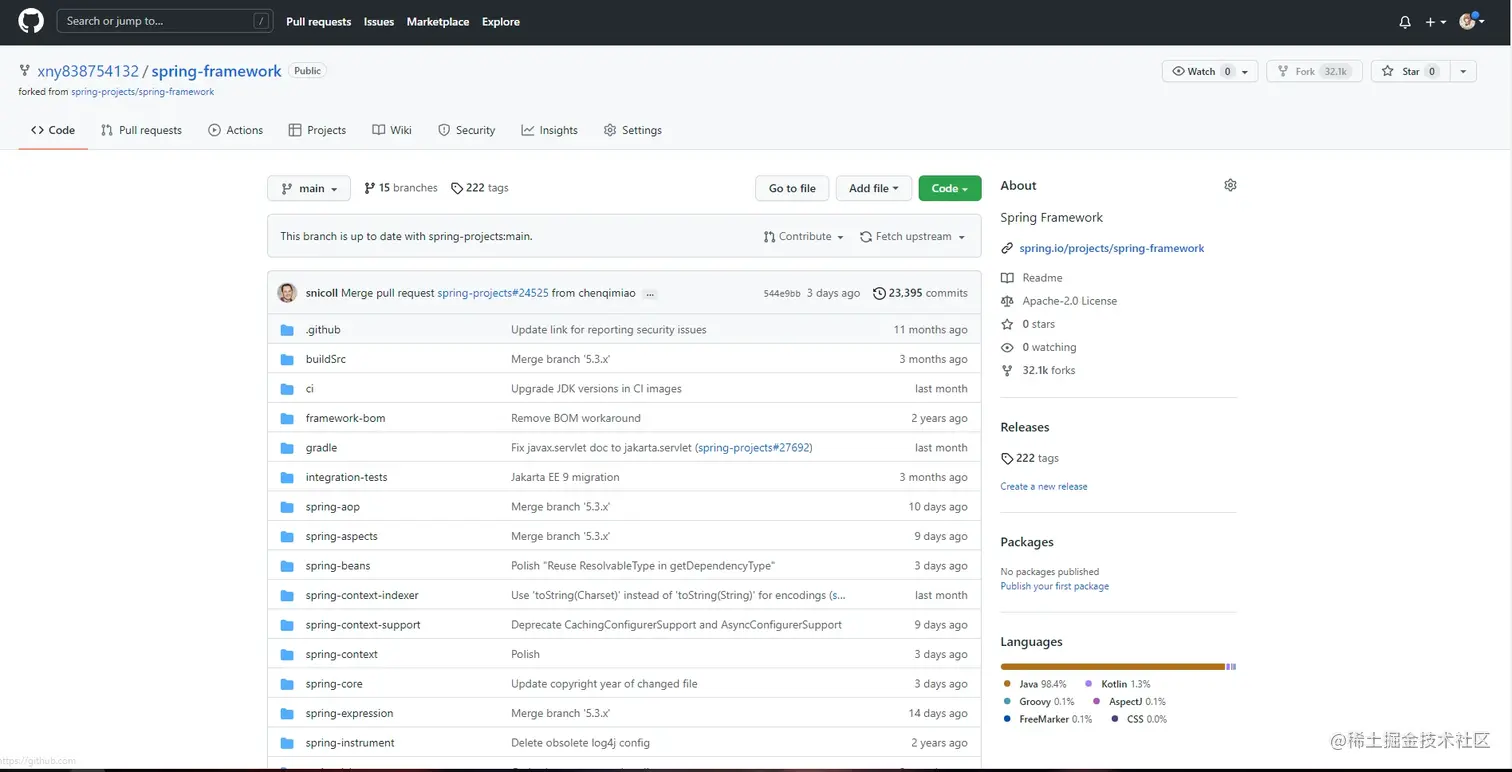Open the Add file dropdown
The height and width of the screenshot is (772, 1512).
pos(874,188)
